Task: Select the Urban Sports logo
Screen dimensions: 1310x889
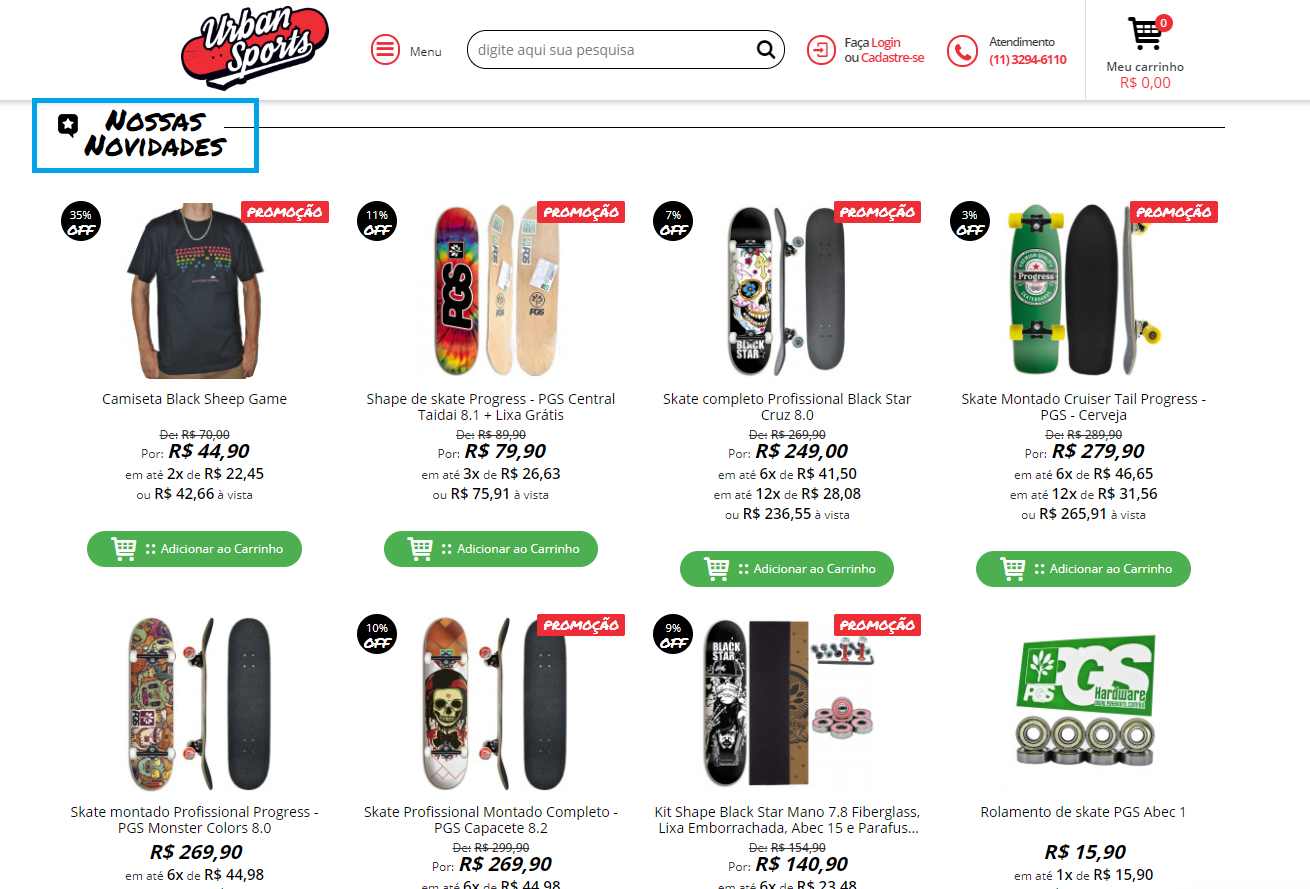Action: [x=254, y=46]
